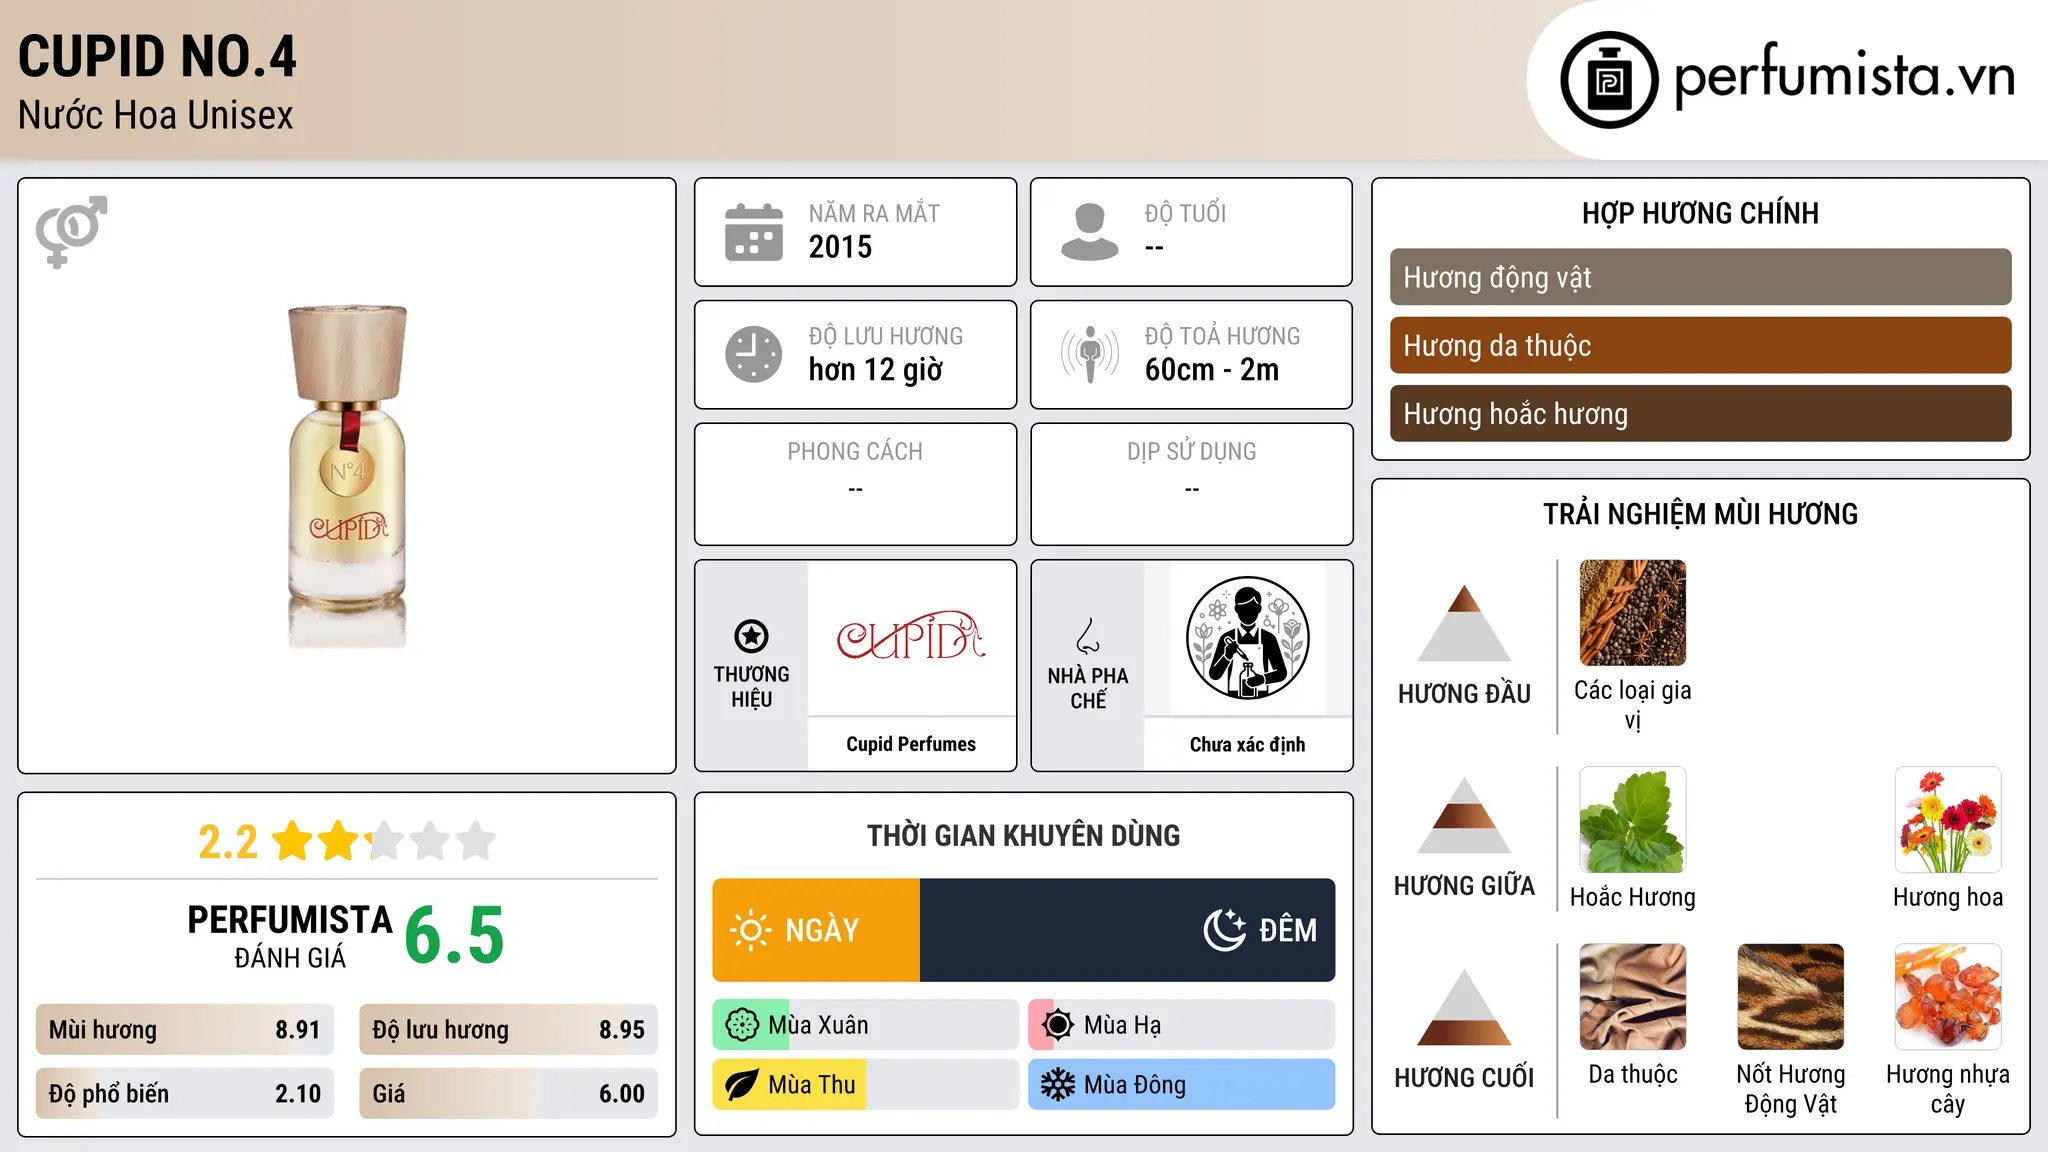2048x1152 pixels.
Task: Select the Hương da thuộc accord bar
Action: 1700,345
